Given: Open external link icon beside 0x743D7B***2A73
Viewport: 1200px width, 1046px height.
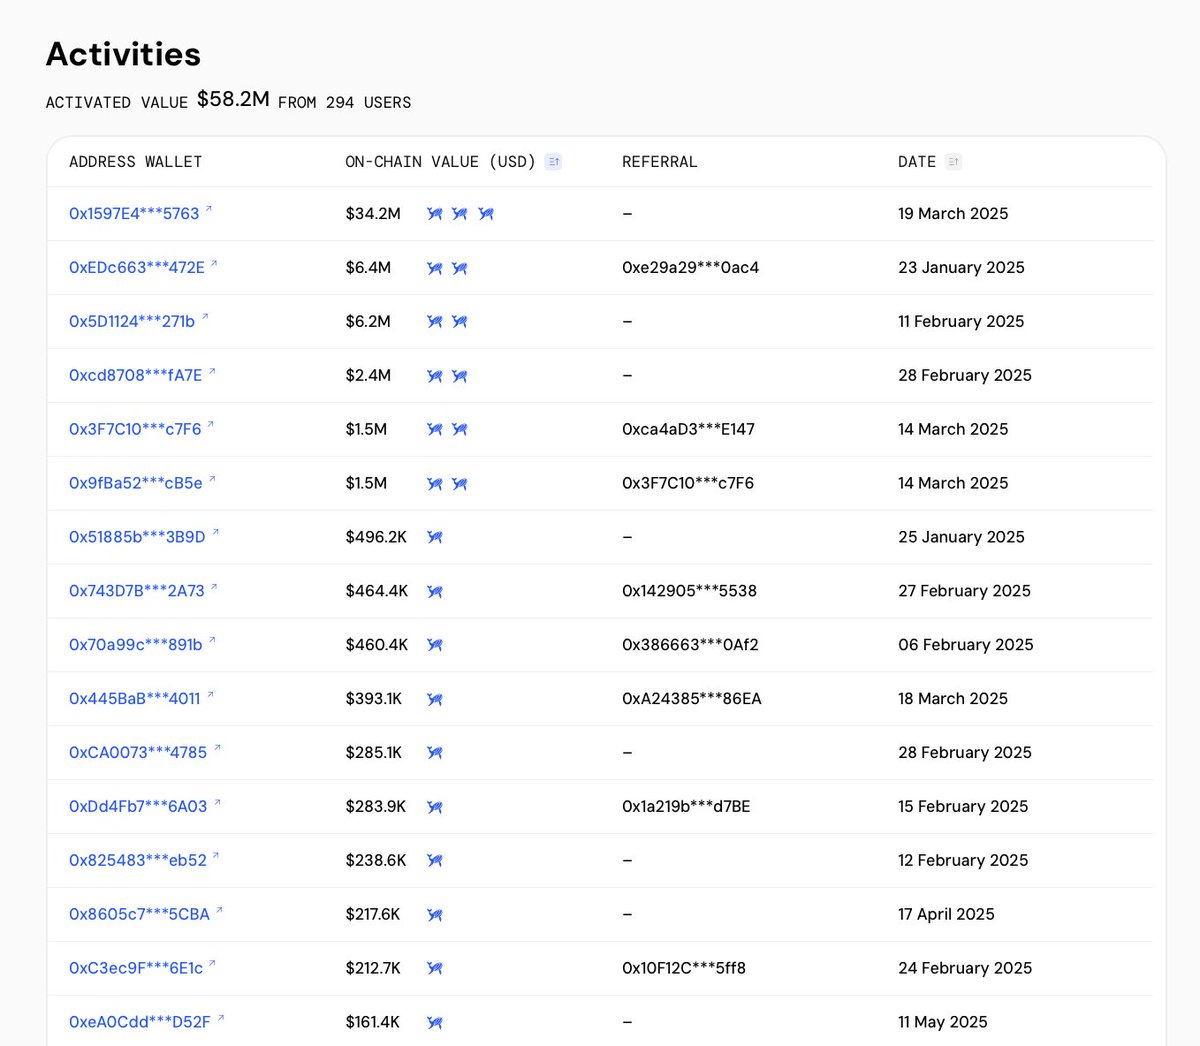Looking at the screenshot, I should [214, 588].
